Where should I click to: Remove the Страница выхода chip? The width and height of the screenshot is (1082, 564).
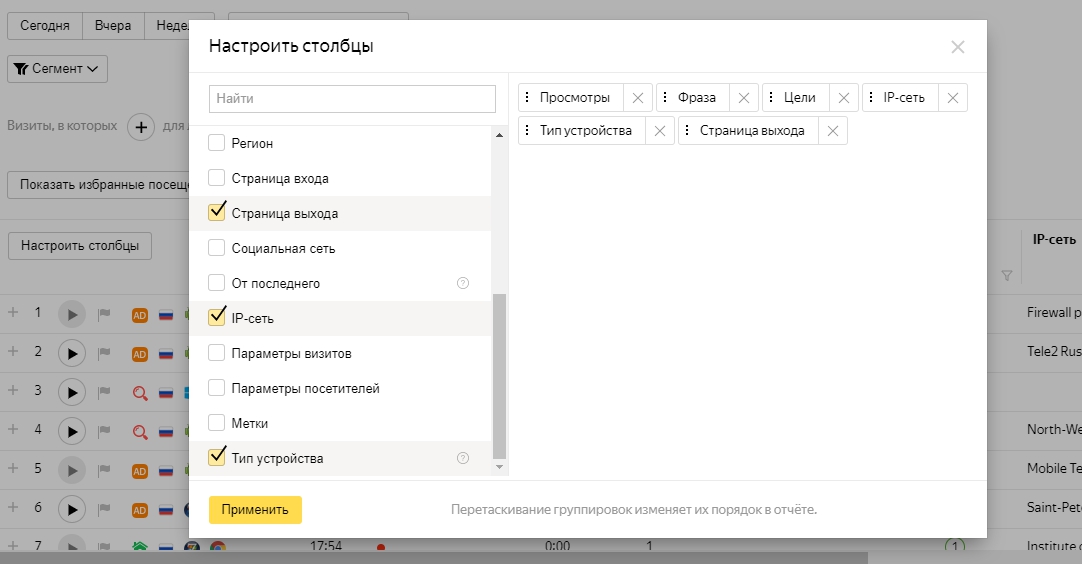tap(832, 131)
